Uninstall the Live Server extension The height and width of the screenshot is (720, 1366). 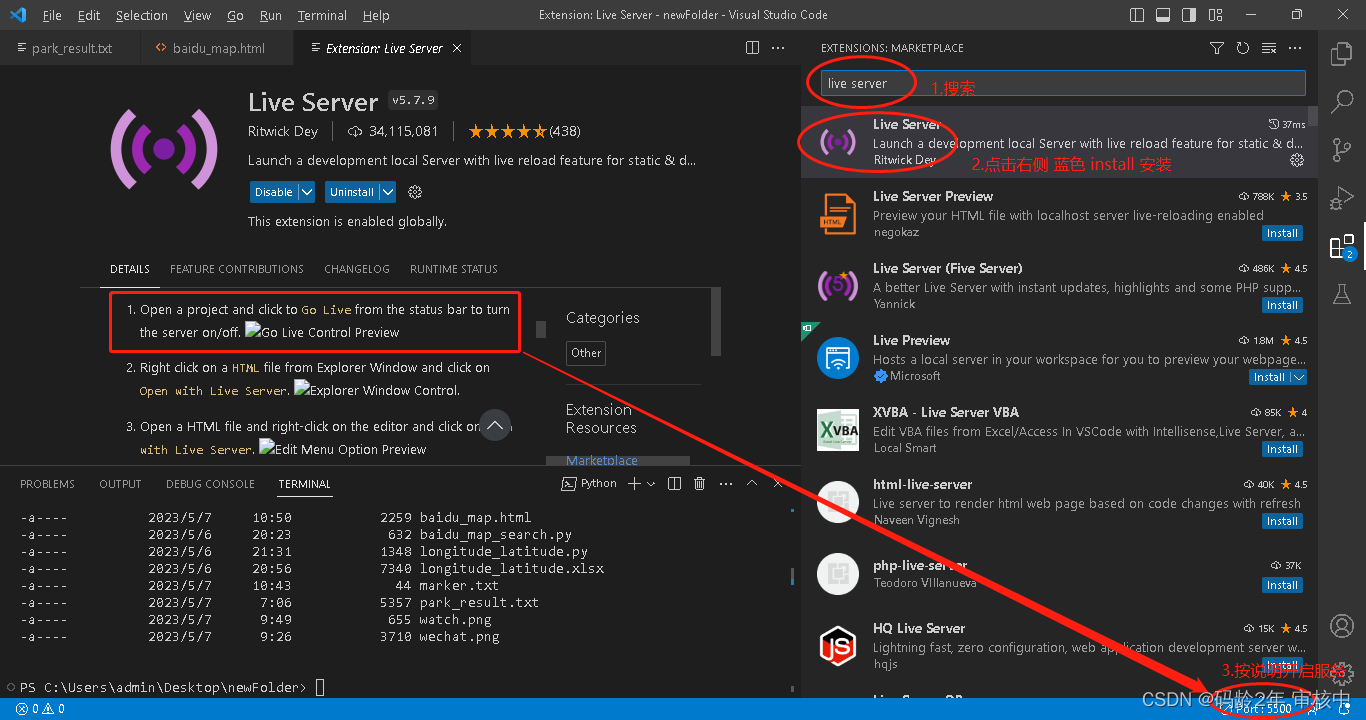point(352,192)
